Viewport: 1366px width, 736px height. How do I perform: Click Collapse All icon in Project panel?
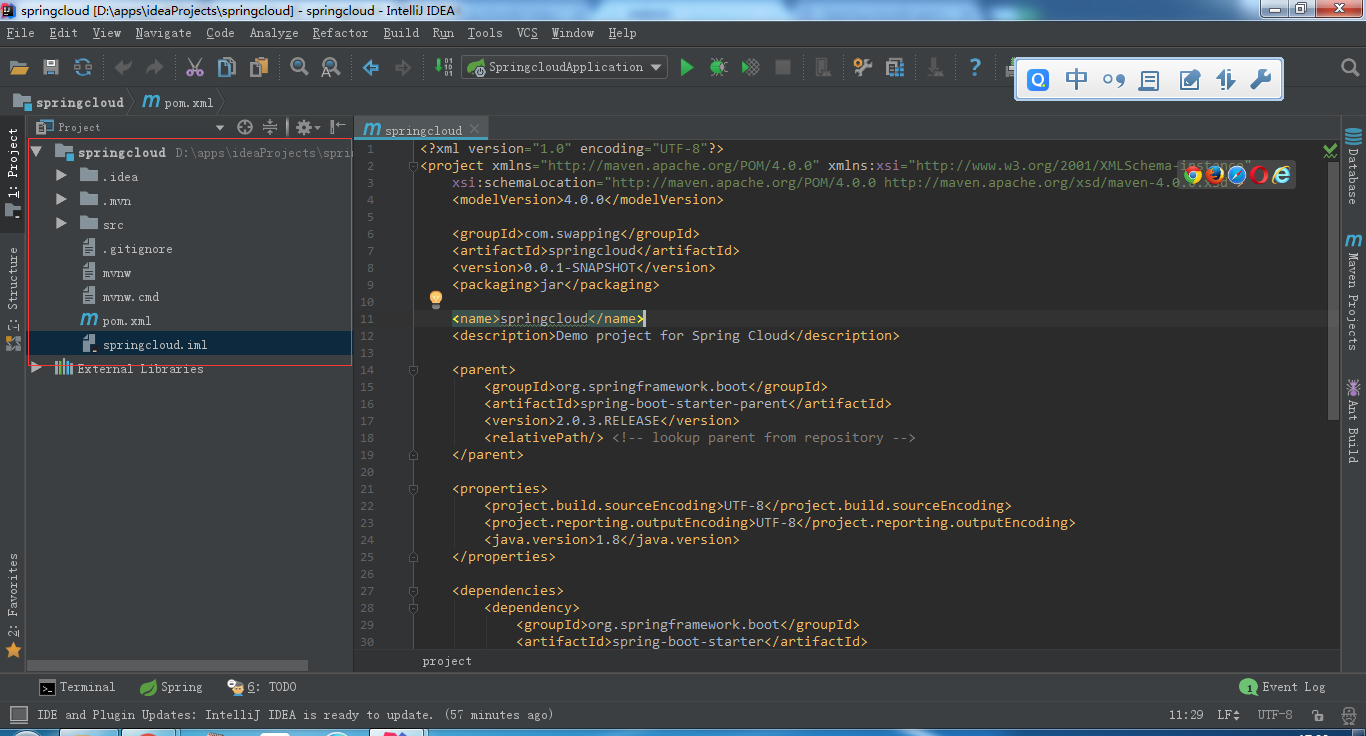(x=270, y=127)
